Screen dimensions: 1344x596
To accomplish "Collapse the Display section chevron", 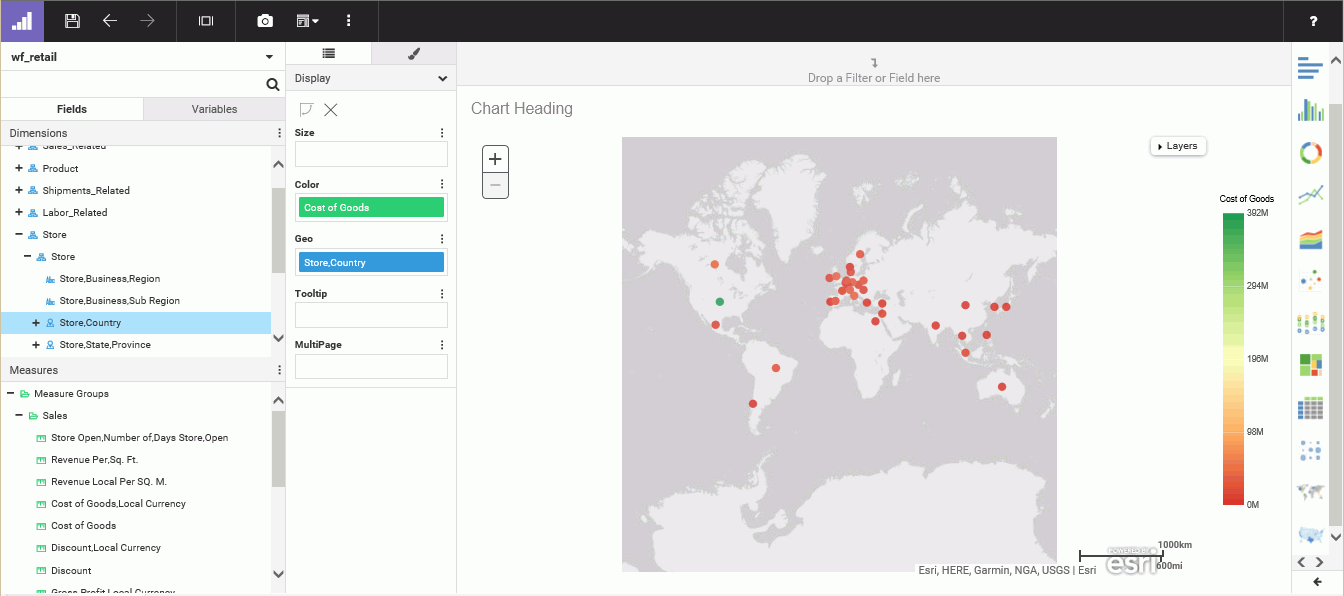I will 443,78.
